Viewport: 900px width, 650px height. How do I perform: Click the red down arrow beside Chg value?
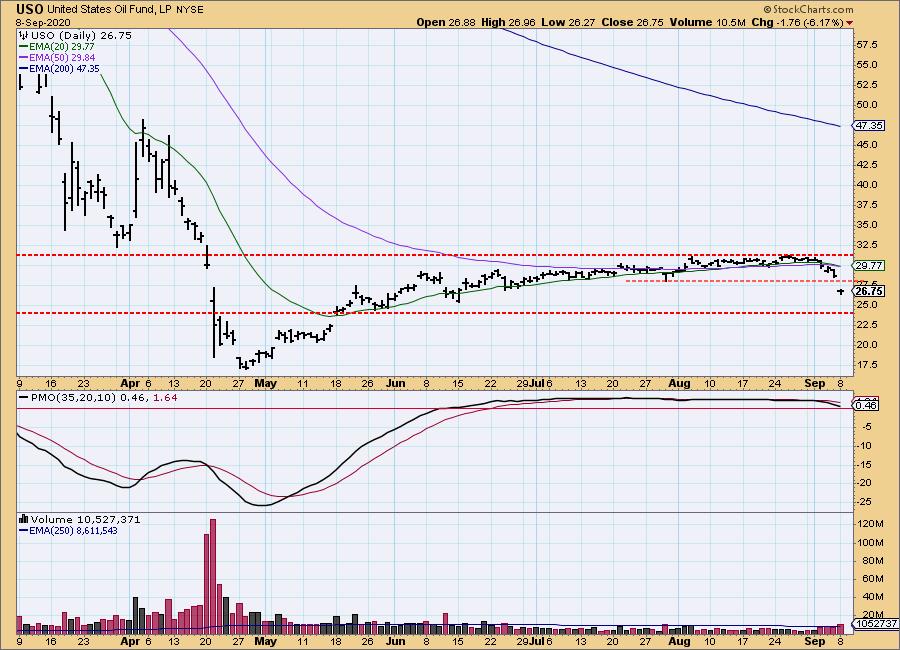pyautogui.click(x=849, y=23)
